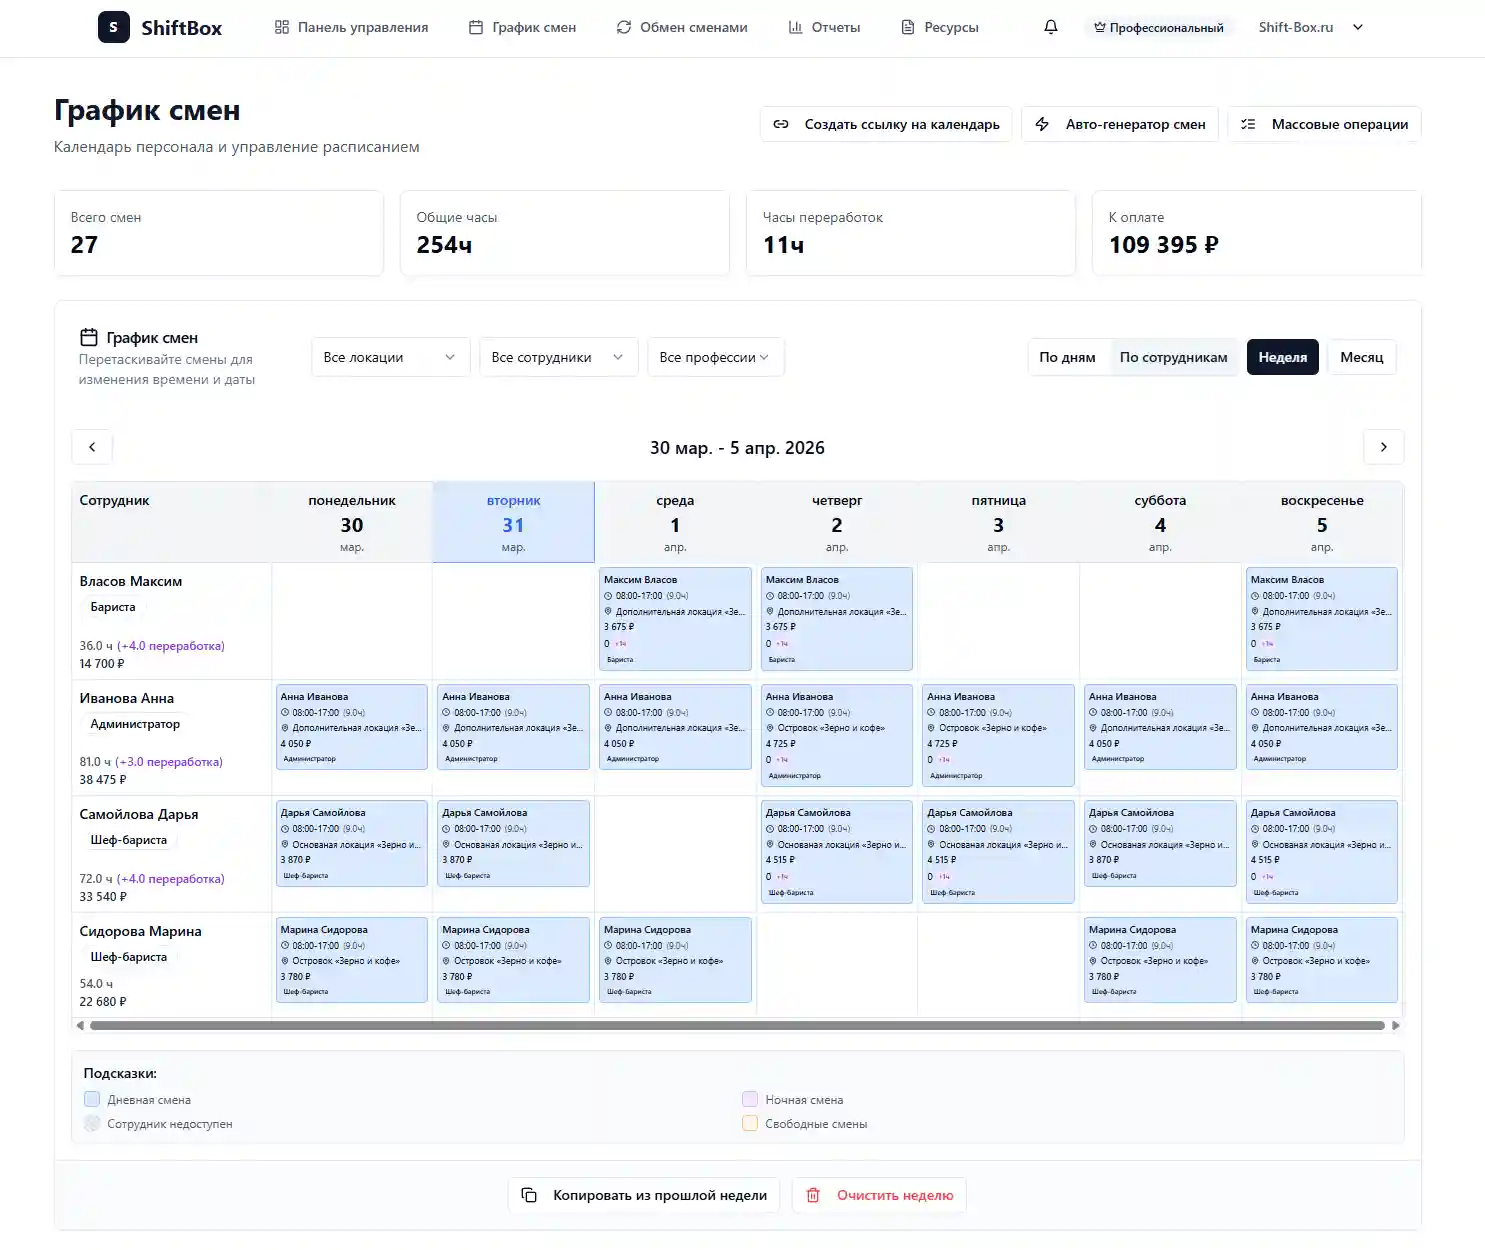Screen dimensions: 1485x1250
Task: Advance to the next week arrow
Action: click(1383, 447)
